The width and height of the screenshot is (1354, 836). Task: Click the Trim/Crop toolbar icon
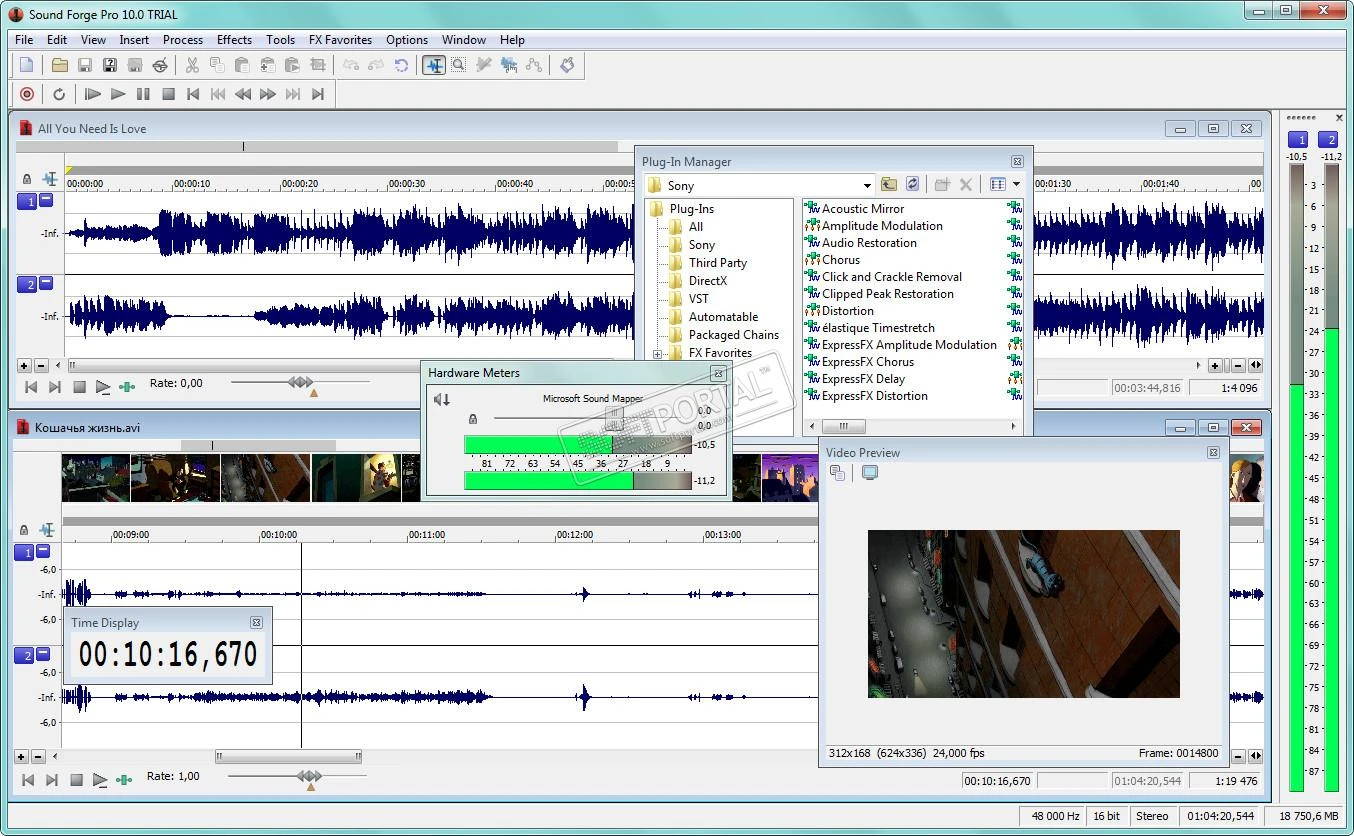(318, 65)
